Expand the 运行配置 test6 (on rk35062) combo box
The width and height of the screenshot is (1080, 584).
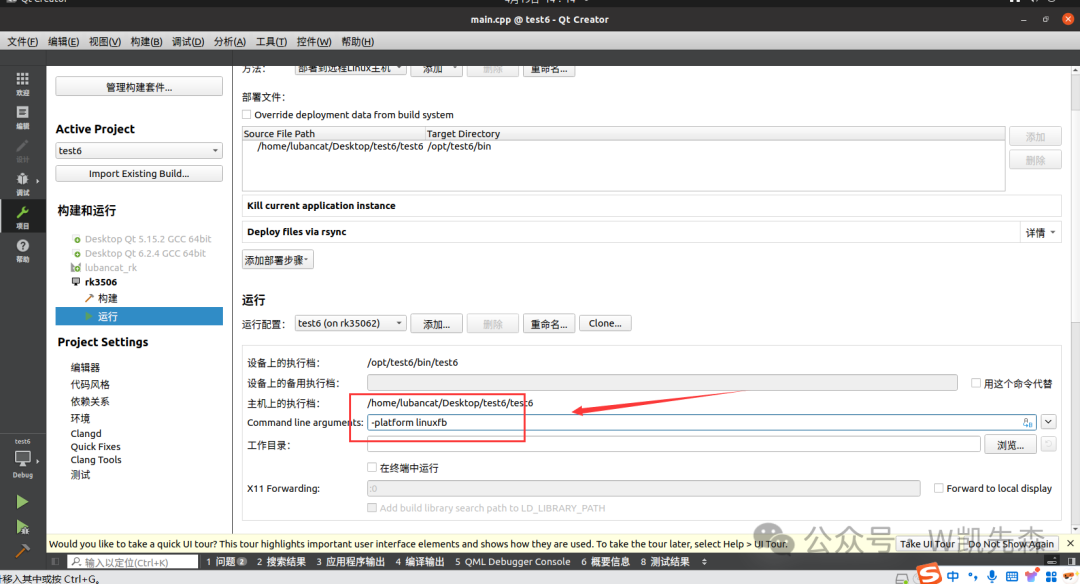coord(351,324)
